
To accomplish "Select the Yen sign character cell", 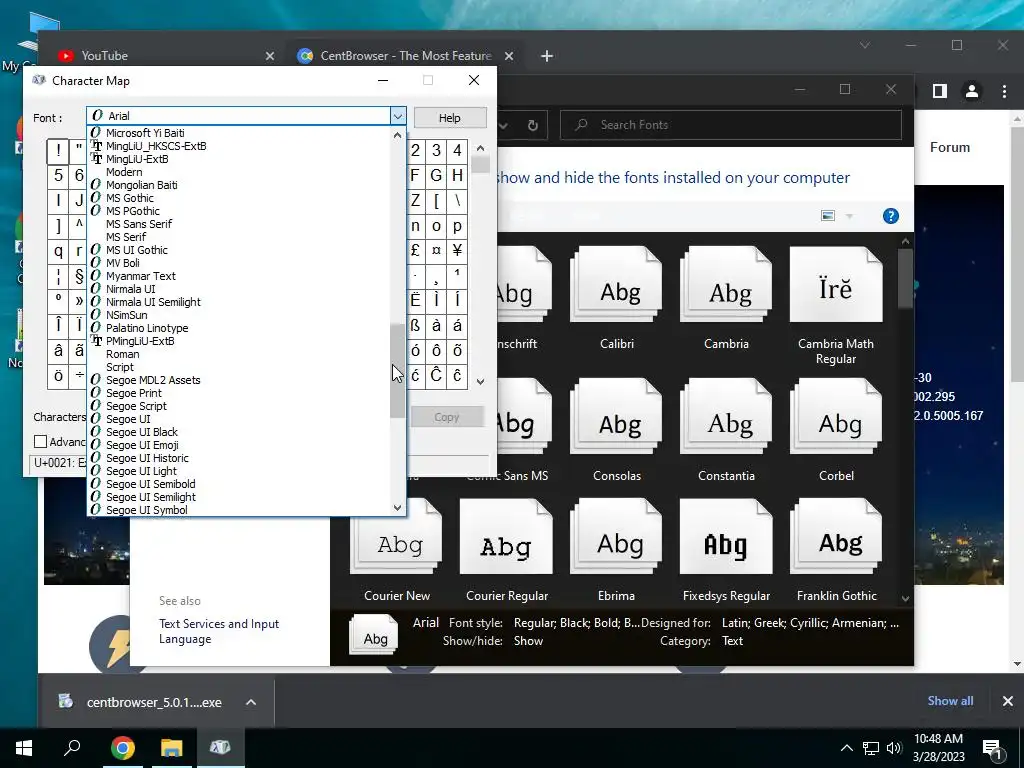I will [457, 251].
